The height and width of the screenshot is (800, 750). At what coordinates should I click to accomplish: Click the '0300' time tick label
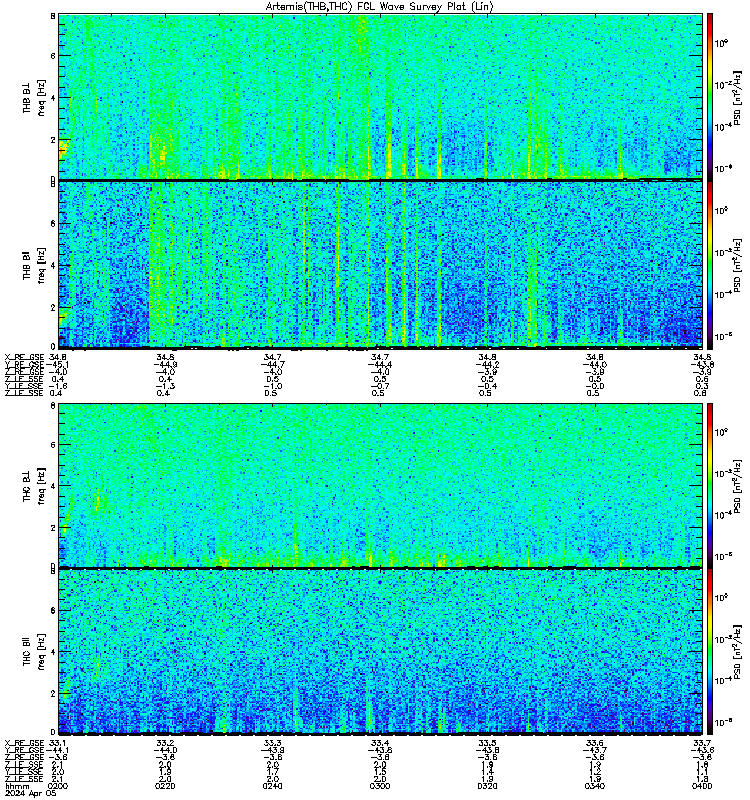pyautogui.click(x=380, y=786)
